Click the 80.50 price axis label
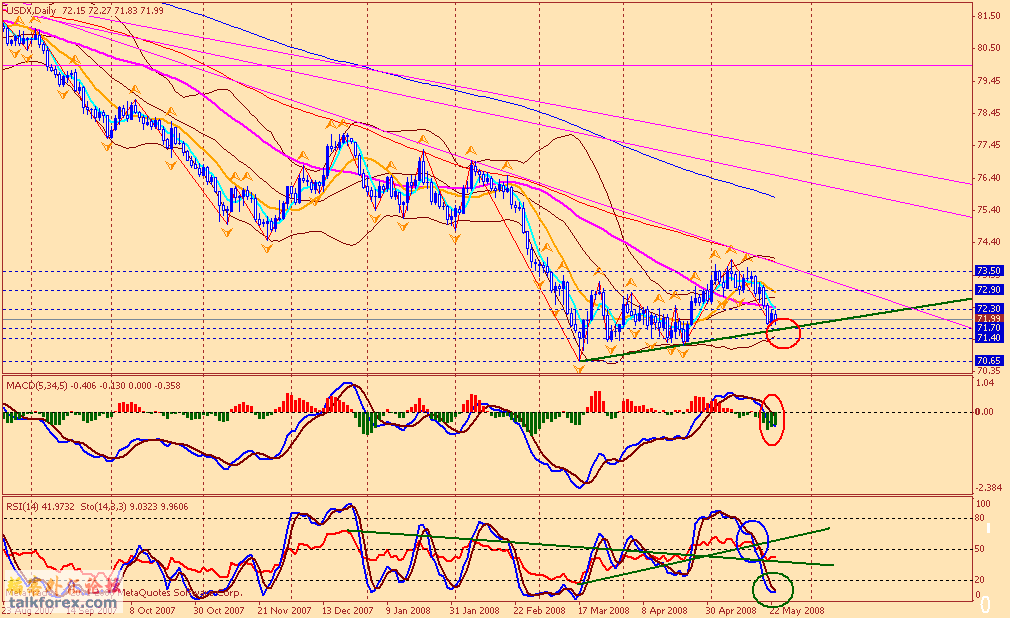The width and height of the screenshot is (1010, 618). tap(989, 48)
